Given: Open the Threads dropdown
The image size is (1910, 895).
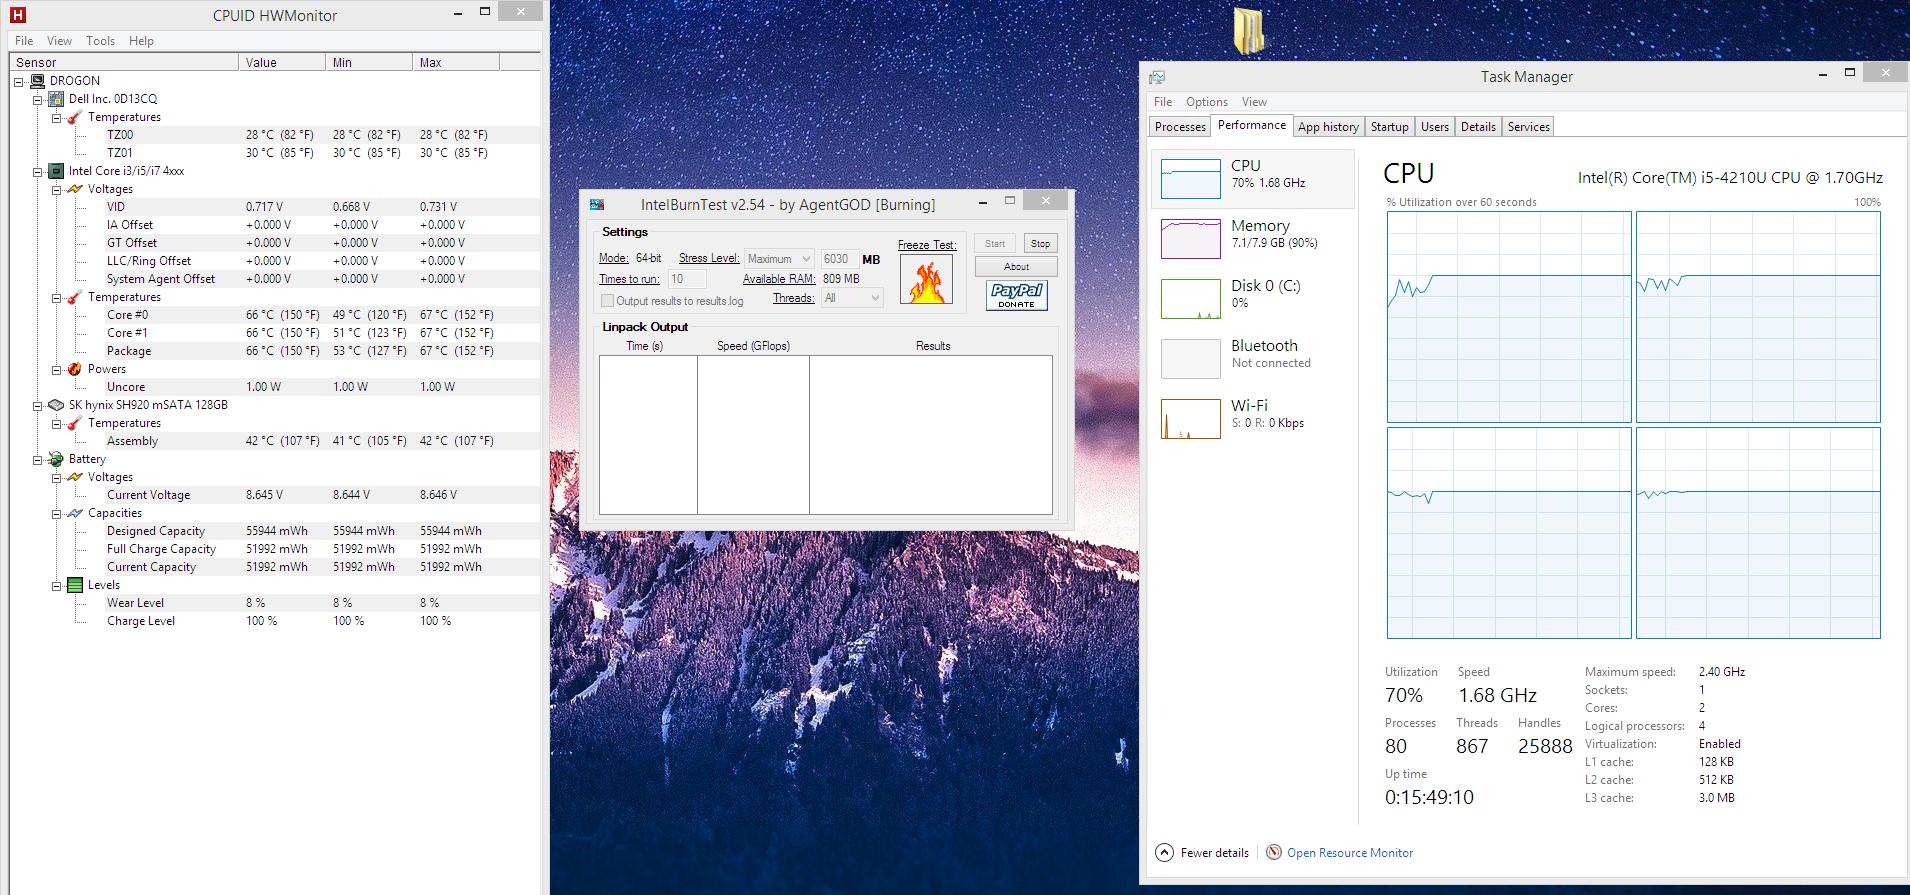Looking at the screenshot, I should coord(852,298).
